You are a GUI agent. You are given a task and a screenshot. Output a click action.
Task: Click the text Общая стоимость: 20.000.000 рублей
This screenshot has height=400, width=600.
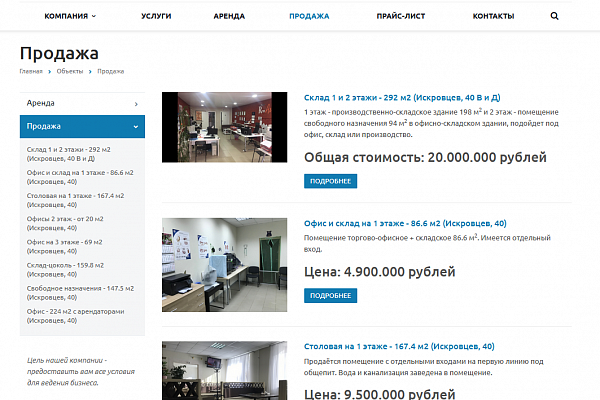pos(425,157)
